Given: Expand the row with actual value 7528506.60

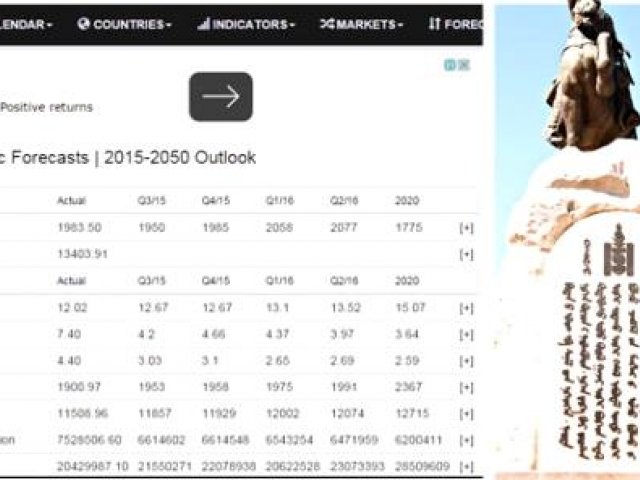Looking at the screenshot, I should tap(465, 440).
